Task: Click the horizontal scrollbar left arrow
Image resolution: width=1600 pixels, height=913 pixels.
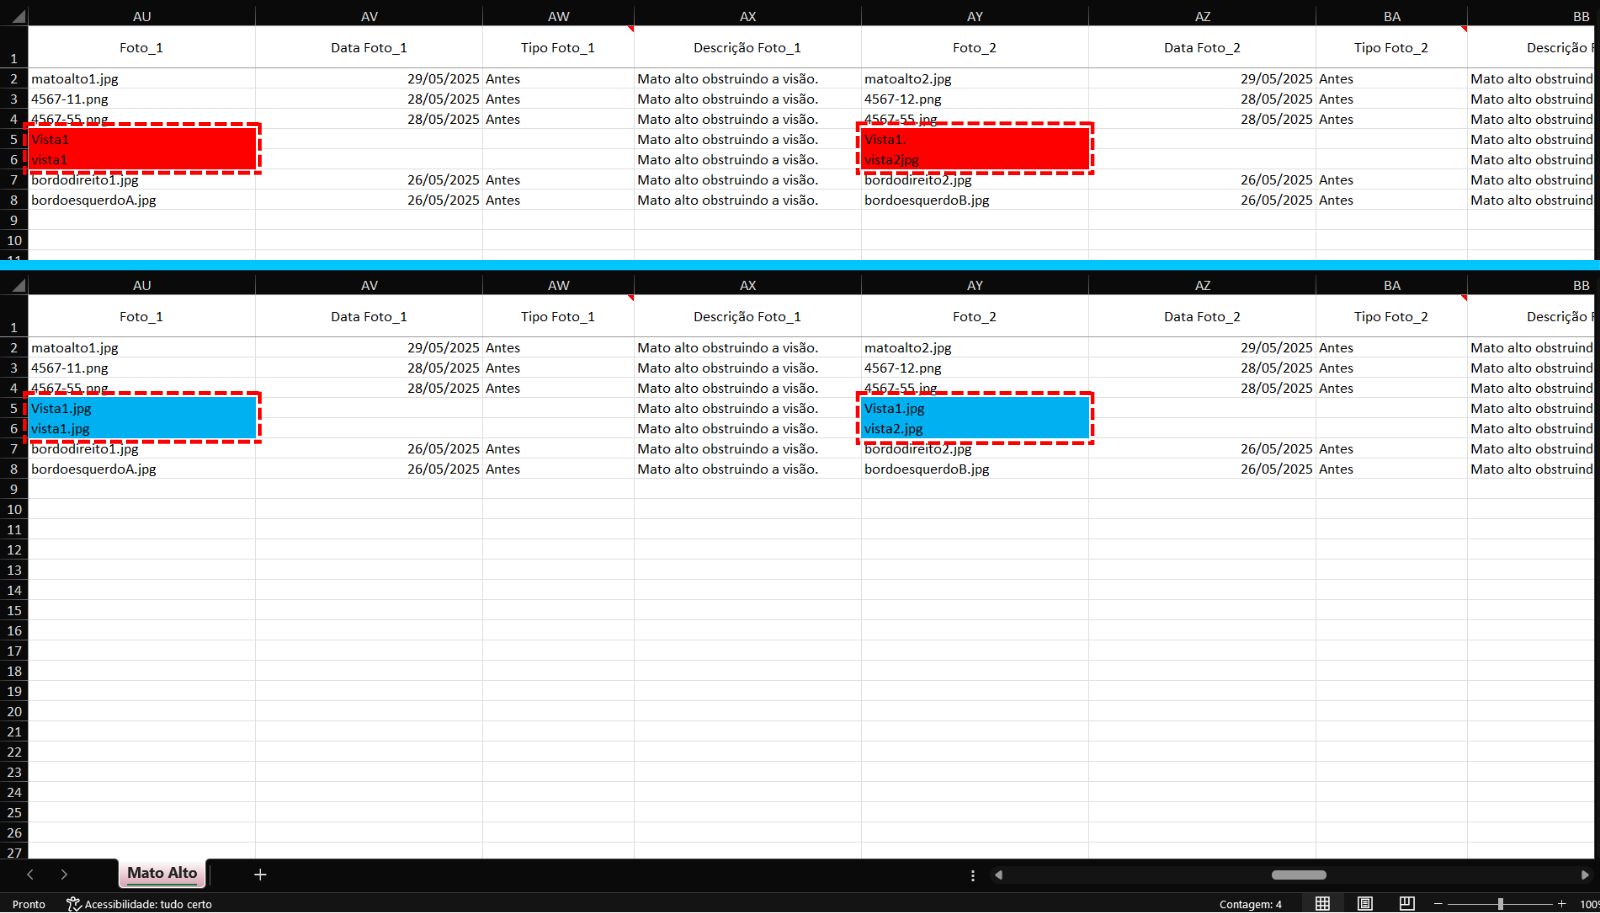Action: pyautogui.click(x=998, y=875)
